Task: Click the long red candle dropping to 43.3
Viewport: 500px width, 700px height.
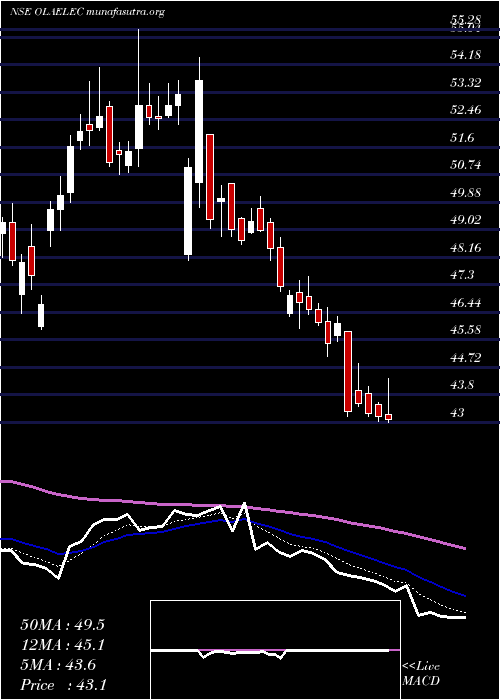Action: pos(348,371)
